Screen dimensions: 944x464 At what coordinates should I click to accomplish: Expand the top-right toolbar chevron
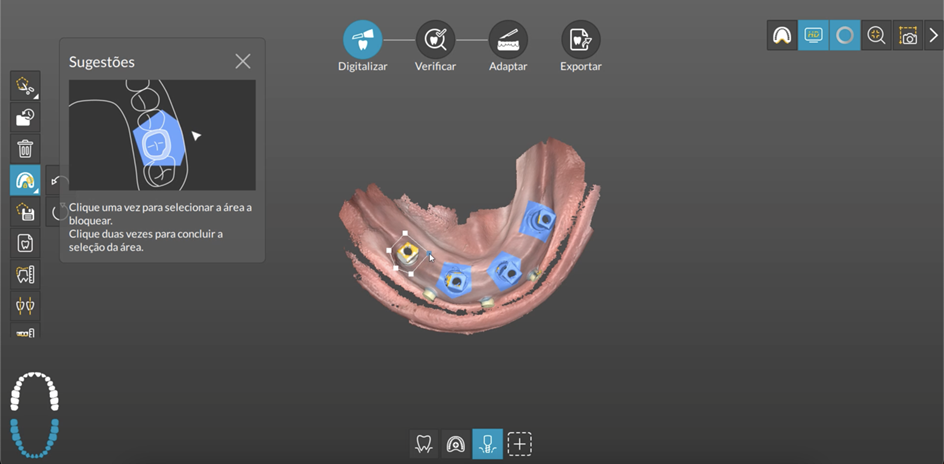pyautogui.click(x=933, y=35)
